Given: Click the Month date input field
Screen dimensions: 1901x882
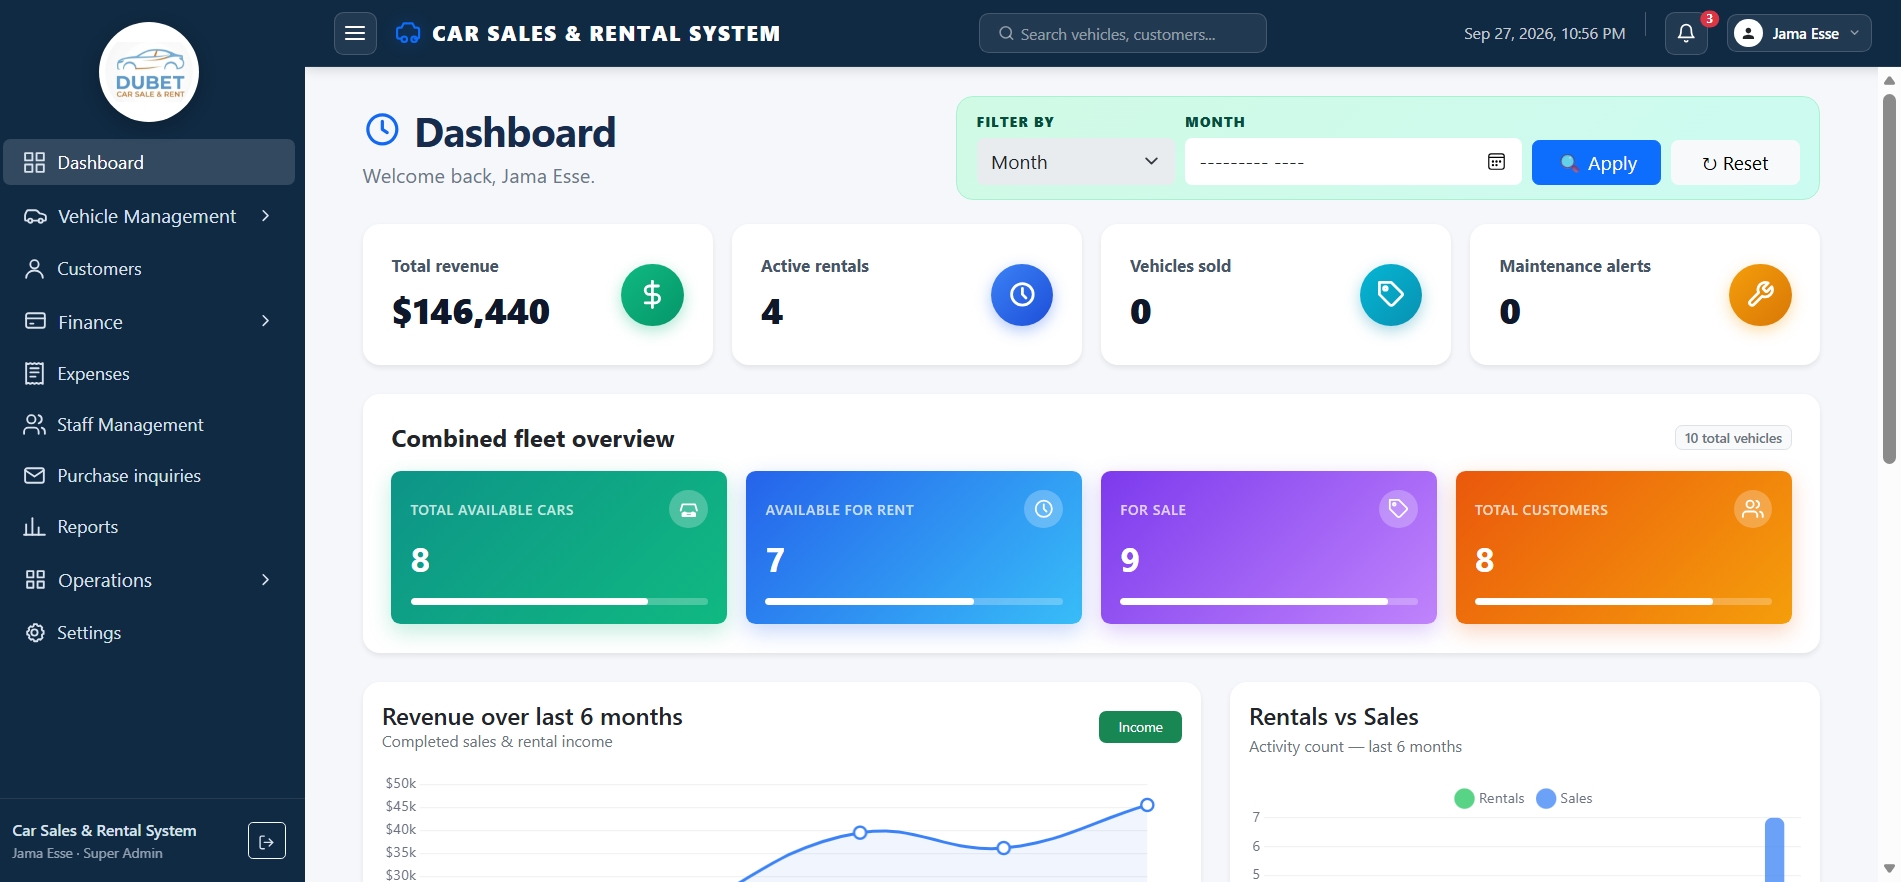Looking at the screenshot, I should tap(1353, 162).
